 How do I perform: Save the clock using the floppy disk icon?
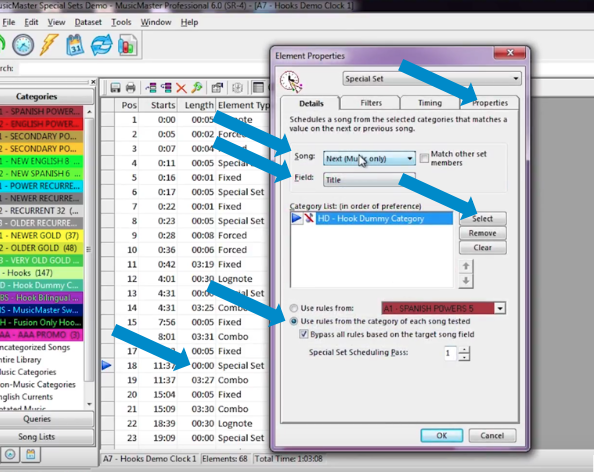click(x=115, y=88)
